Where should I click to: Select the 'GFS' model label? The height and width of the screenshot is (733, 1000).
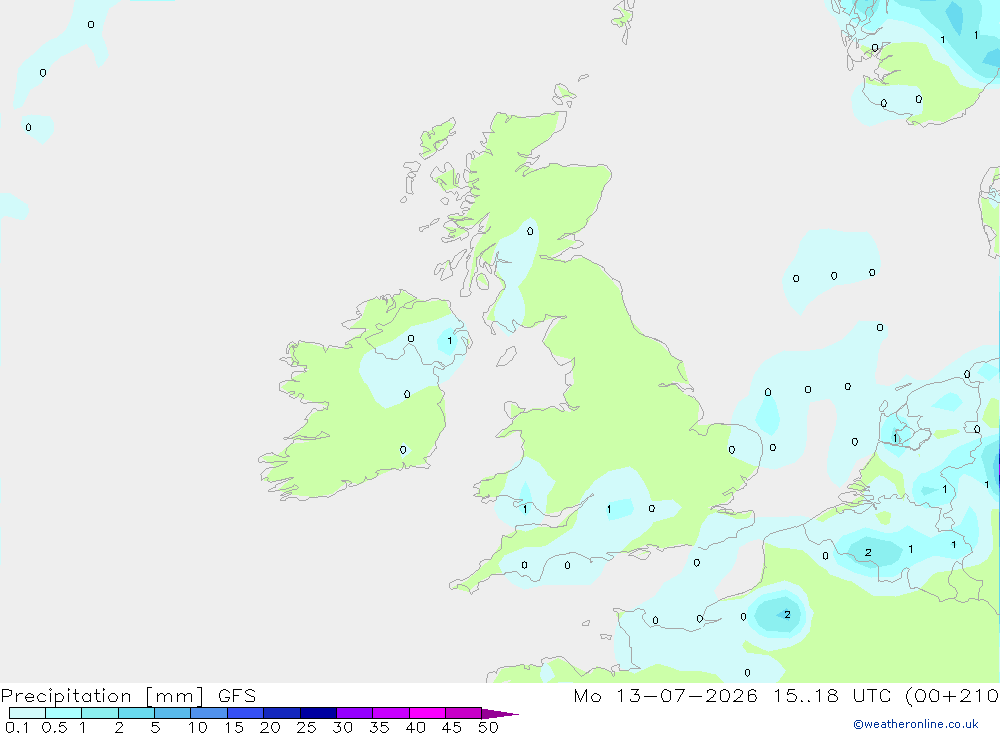(237, 695)
